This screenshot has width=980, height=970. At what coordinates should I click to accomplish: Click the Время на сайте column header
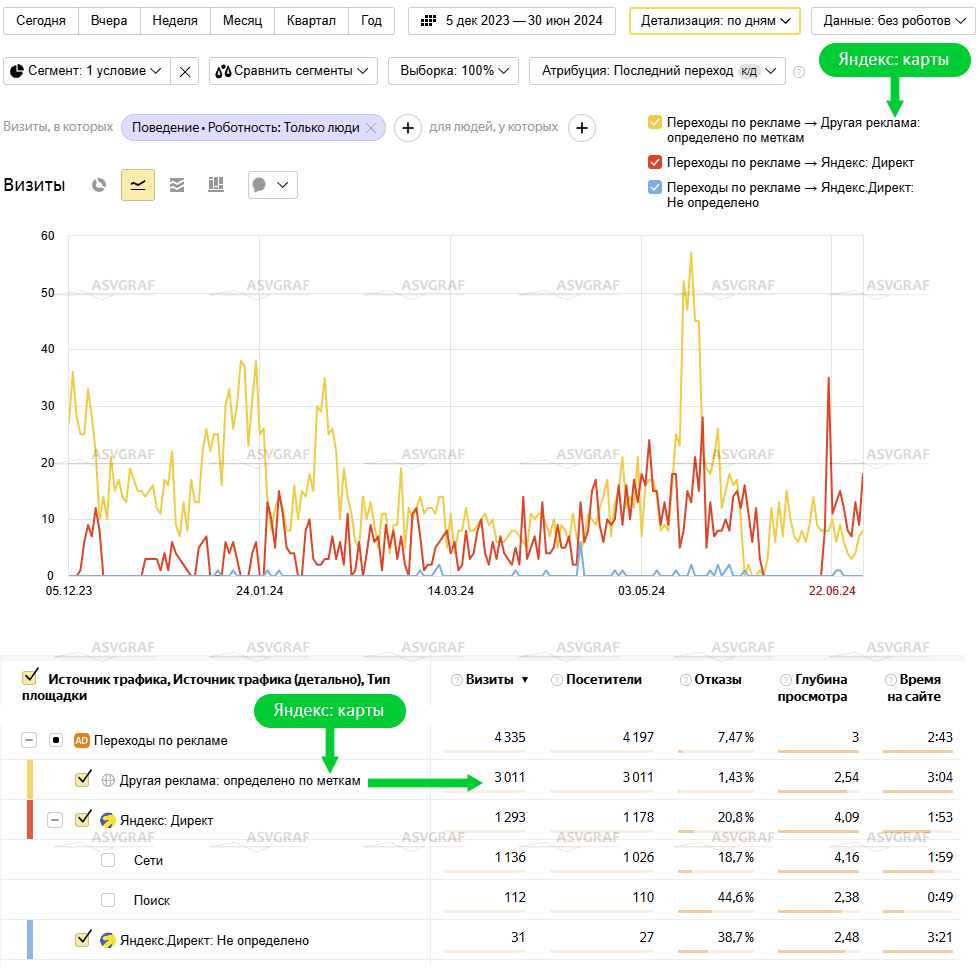[x=914, y=688]
